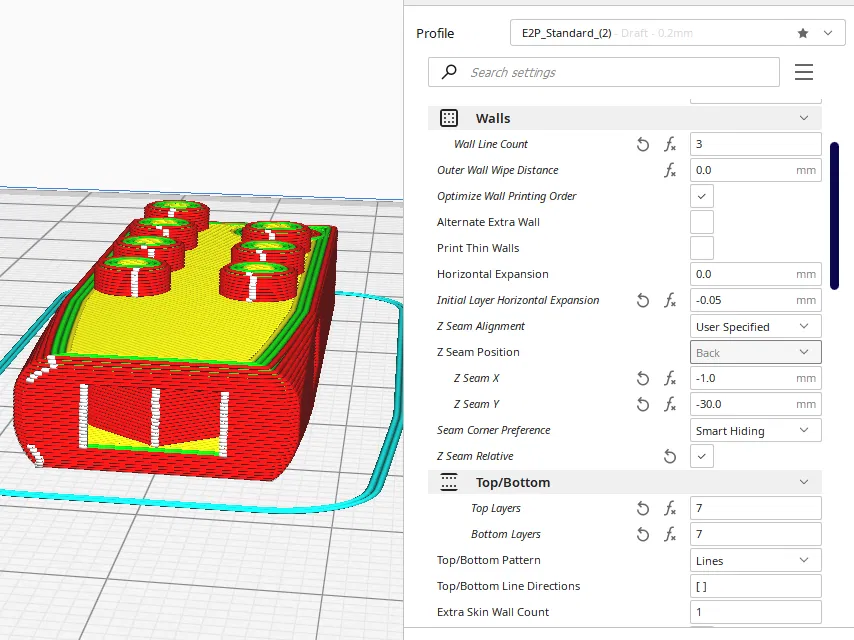Click the Search settings field
854x640 pixels.
click(603, 72)
